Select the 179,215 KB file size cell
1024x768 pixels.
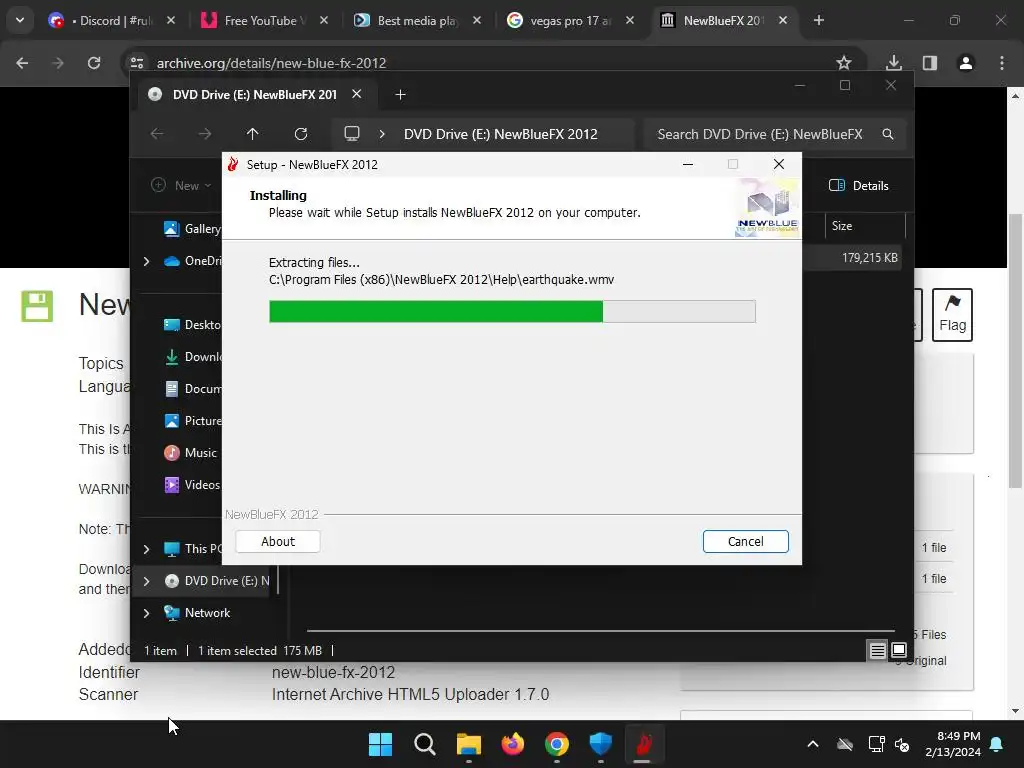869,258
